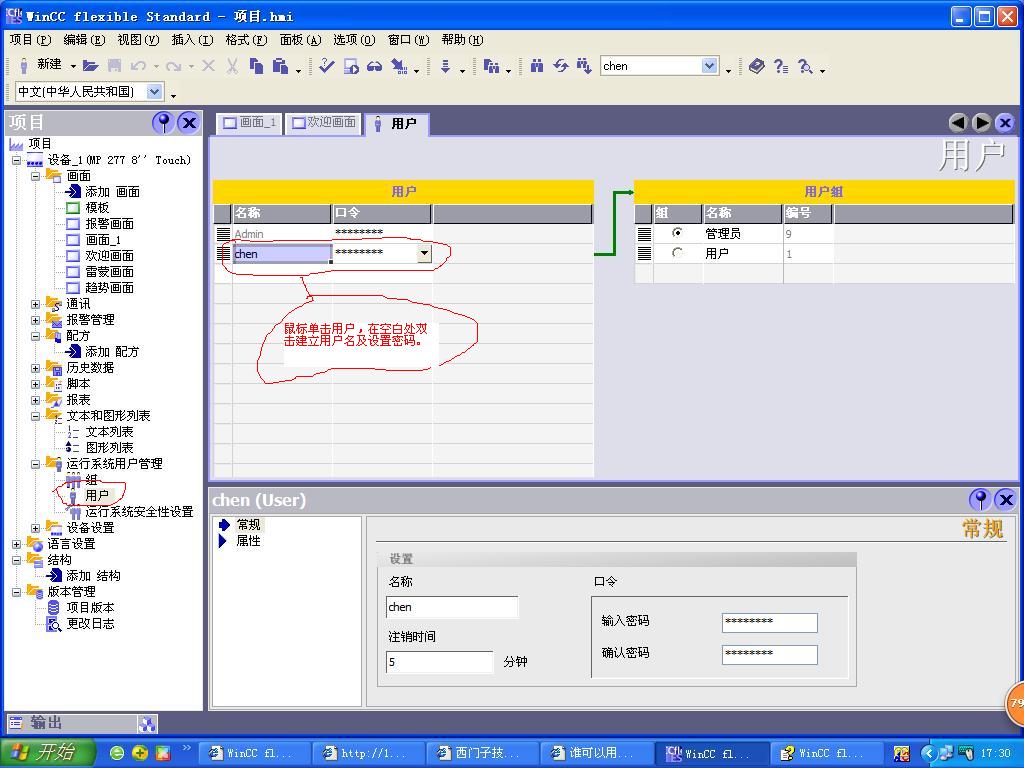
Task: Click the 名称 input field with chen
Action: click(452, 607)
